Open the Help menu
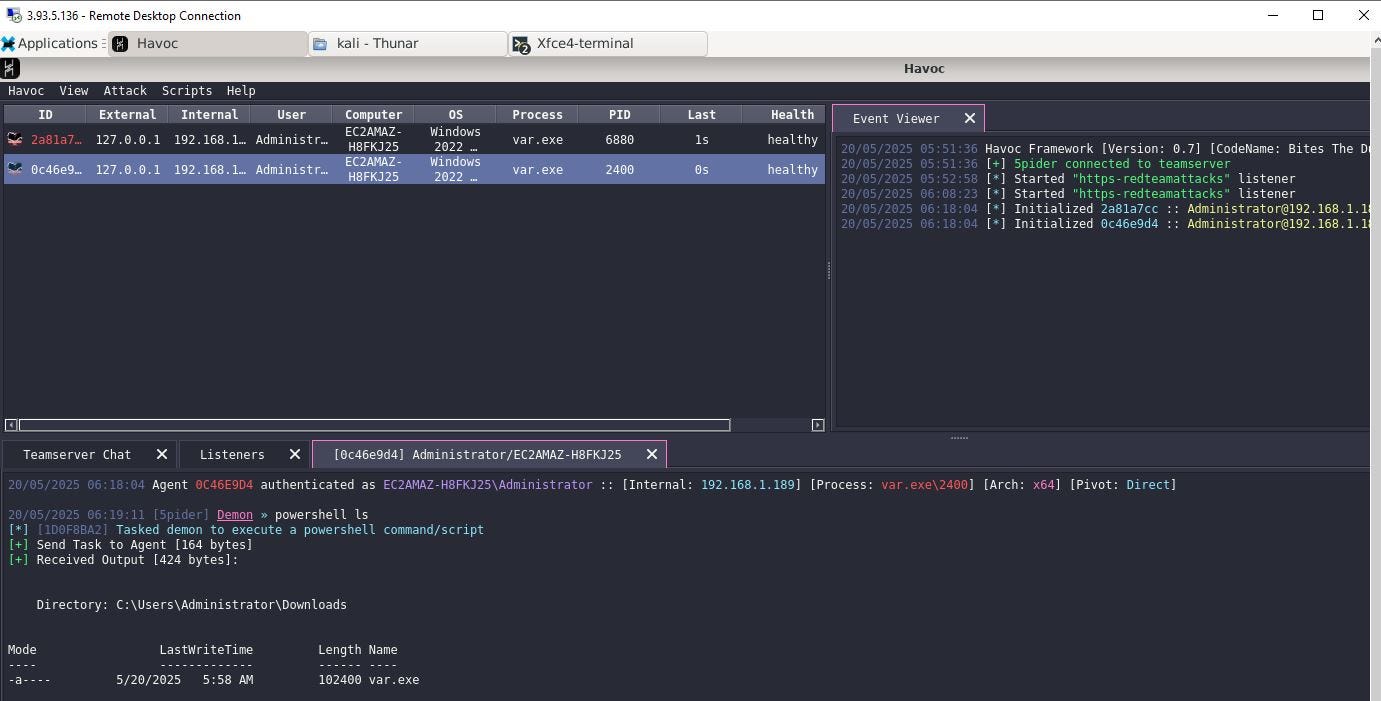Screen dimensions: 1381x701 click(x=241, y=90)
